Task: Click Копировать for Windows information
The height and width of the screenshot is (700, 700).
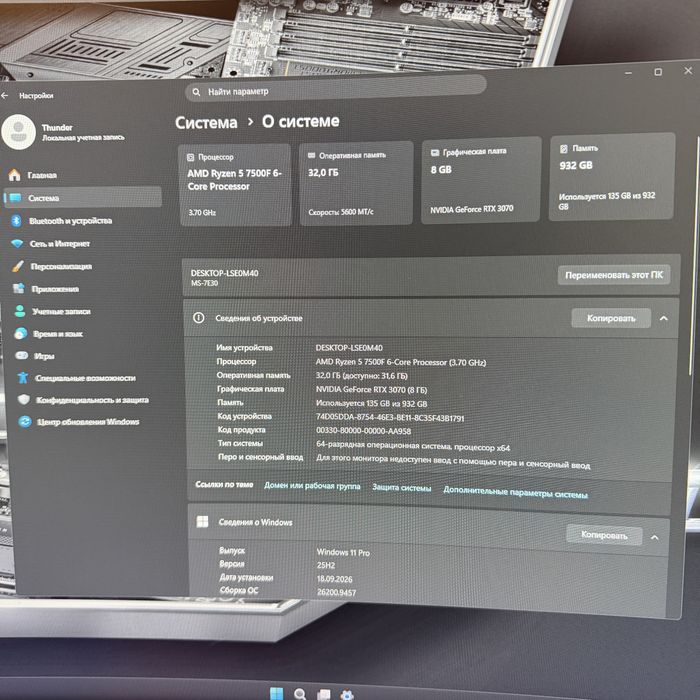Action: (604, 535)
